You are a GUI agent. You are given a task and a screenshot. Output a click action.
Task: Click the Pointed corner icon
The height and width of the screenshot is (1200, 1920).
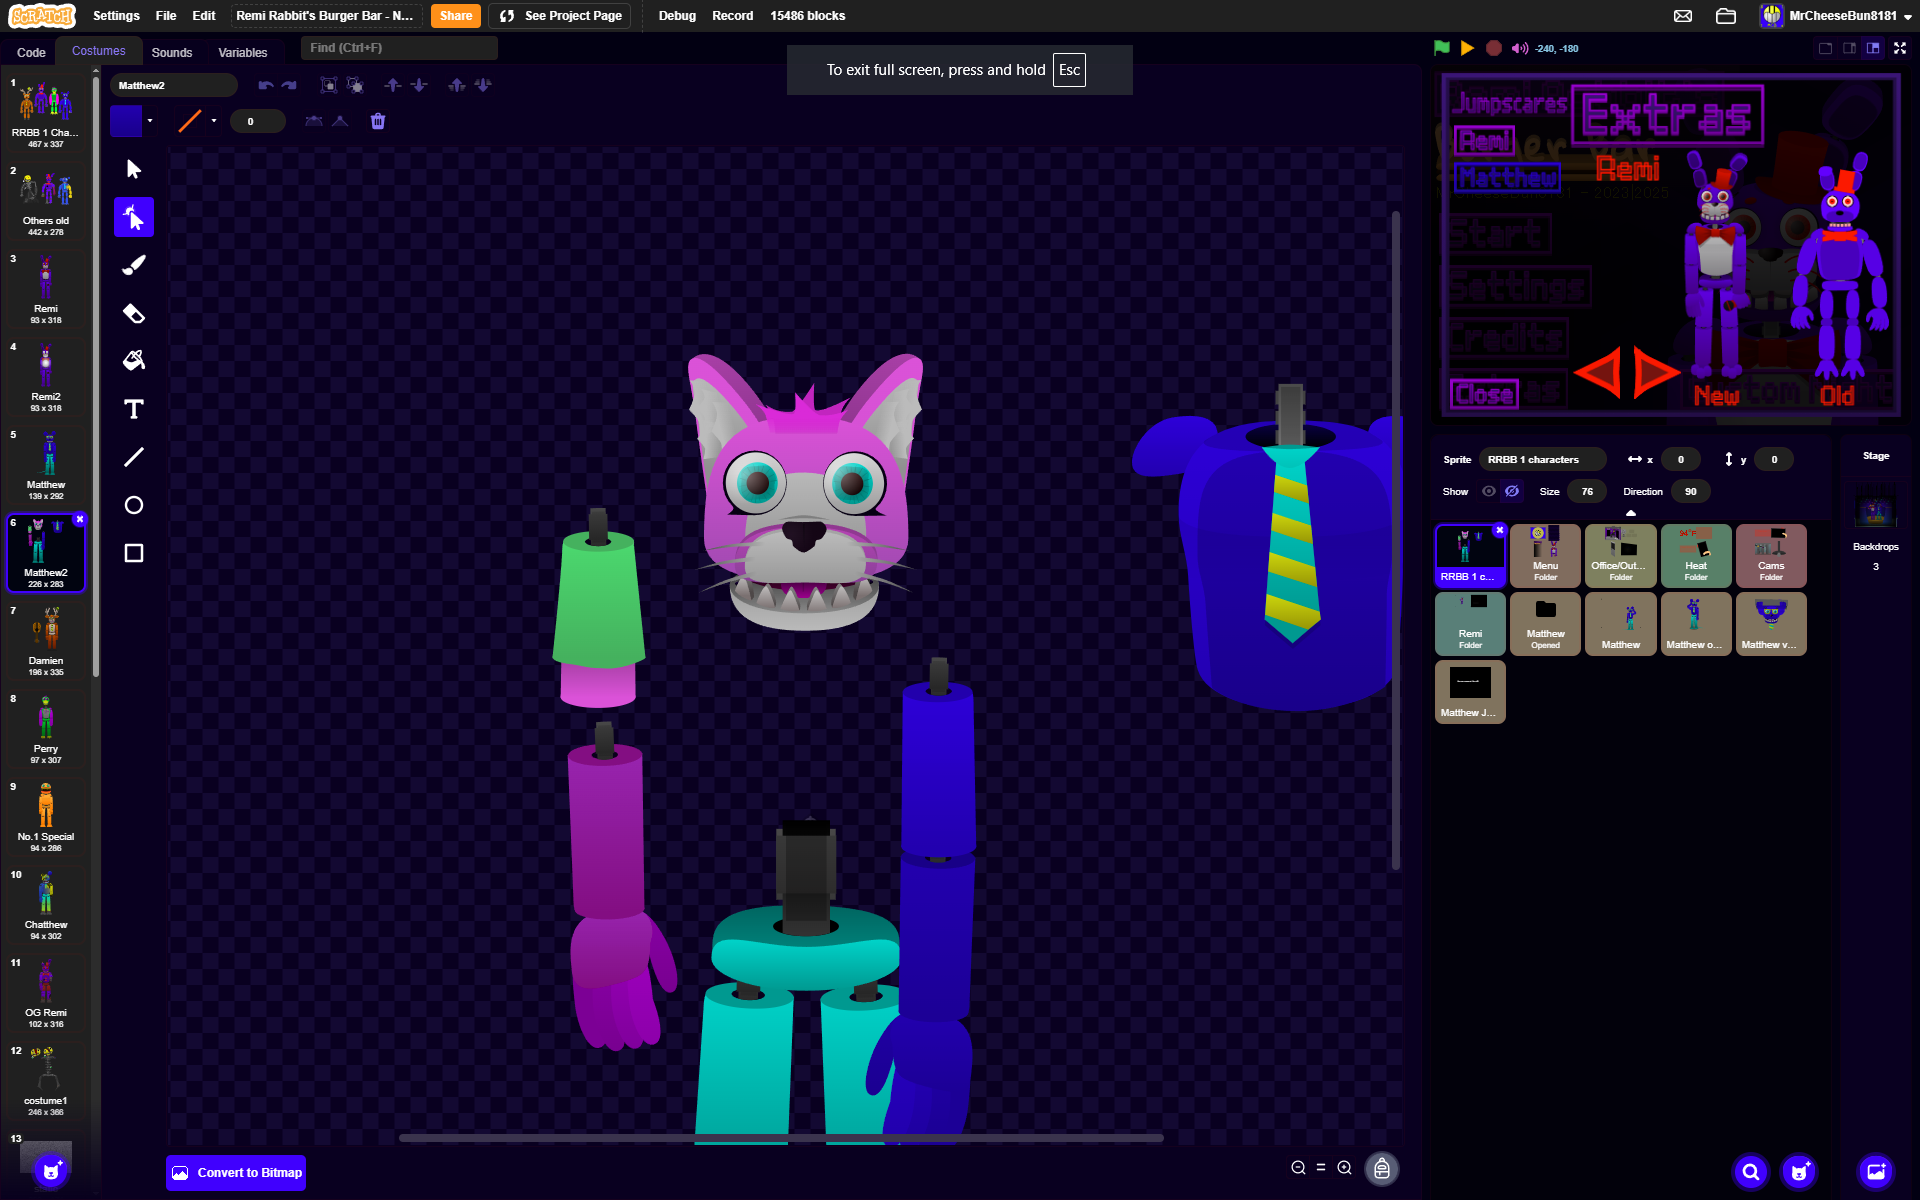point(340,121)
